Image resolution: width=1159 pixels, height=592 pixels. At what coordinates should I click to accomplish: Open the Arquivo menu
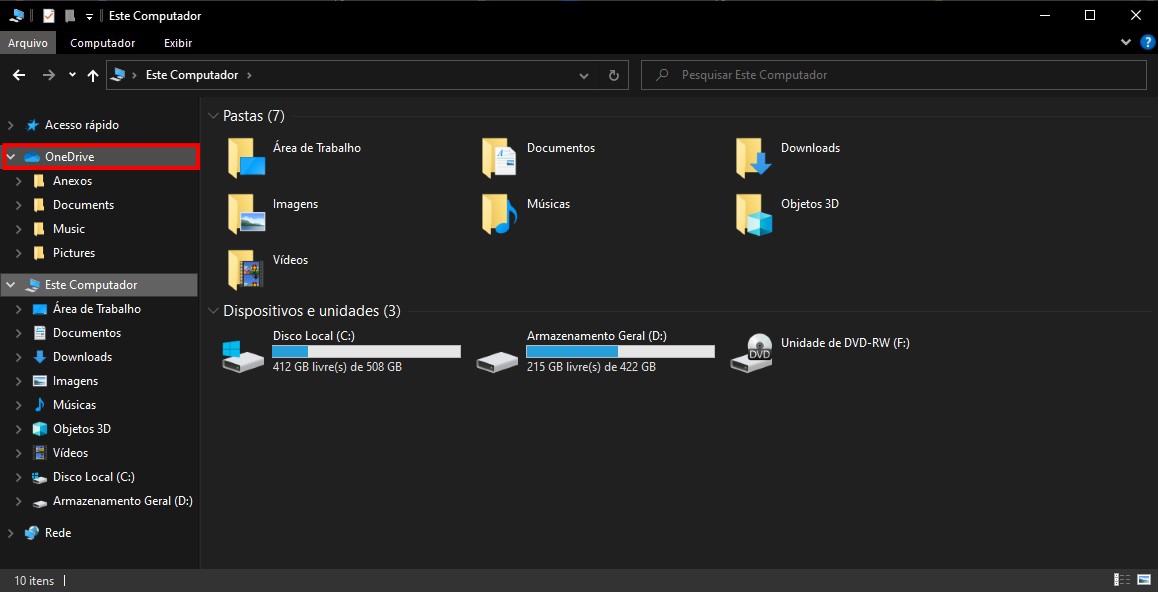tap(27, 43)
